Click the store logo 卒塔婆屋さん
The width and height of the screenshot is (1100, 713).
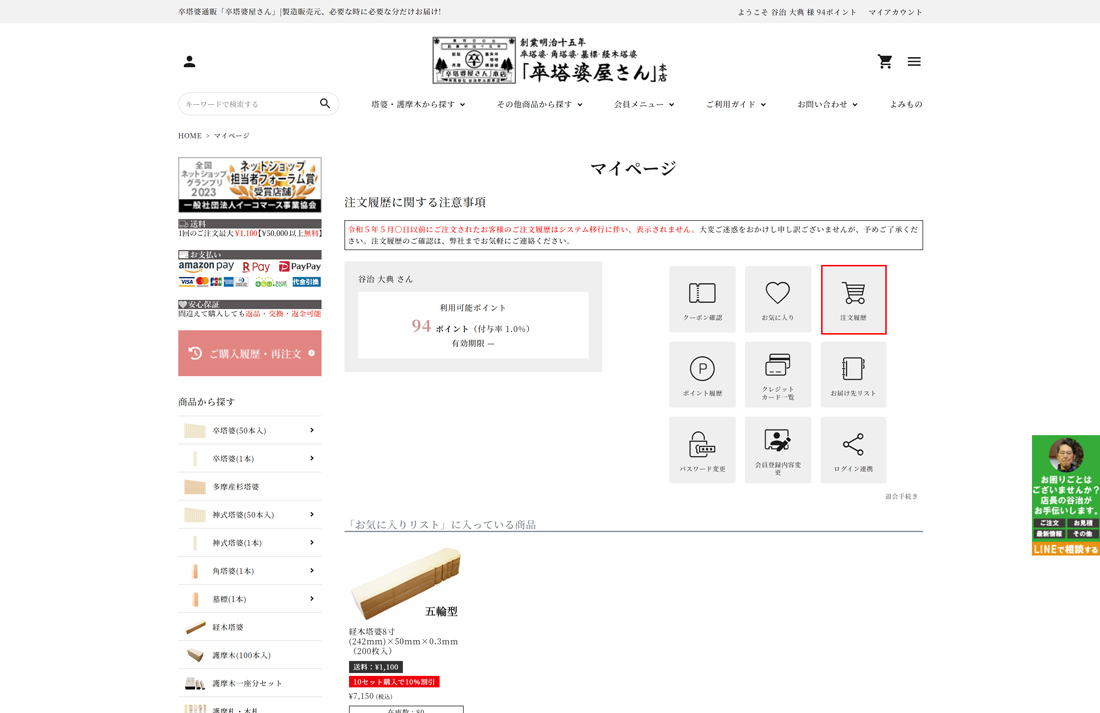(x=549, y=60)
